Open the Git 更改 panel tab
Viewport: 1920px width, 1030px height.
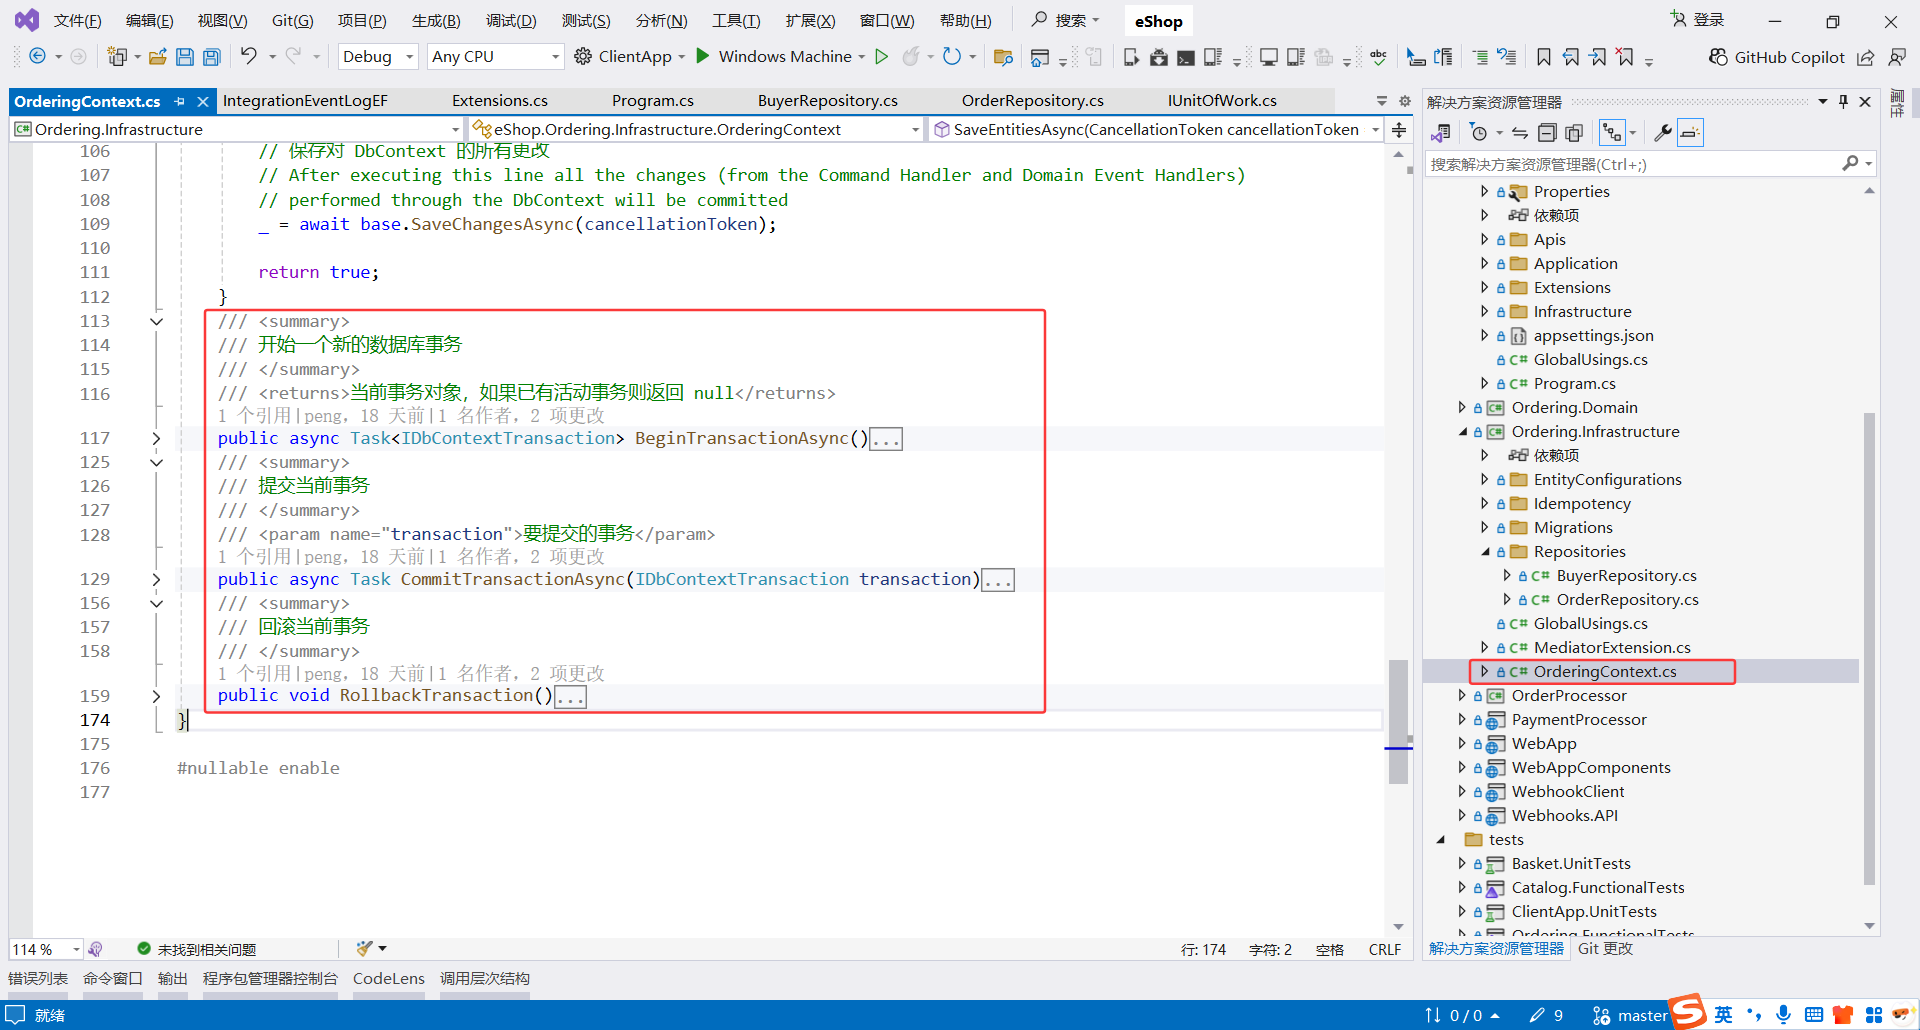click(x=1605, y=949)
